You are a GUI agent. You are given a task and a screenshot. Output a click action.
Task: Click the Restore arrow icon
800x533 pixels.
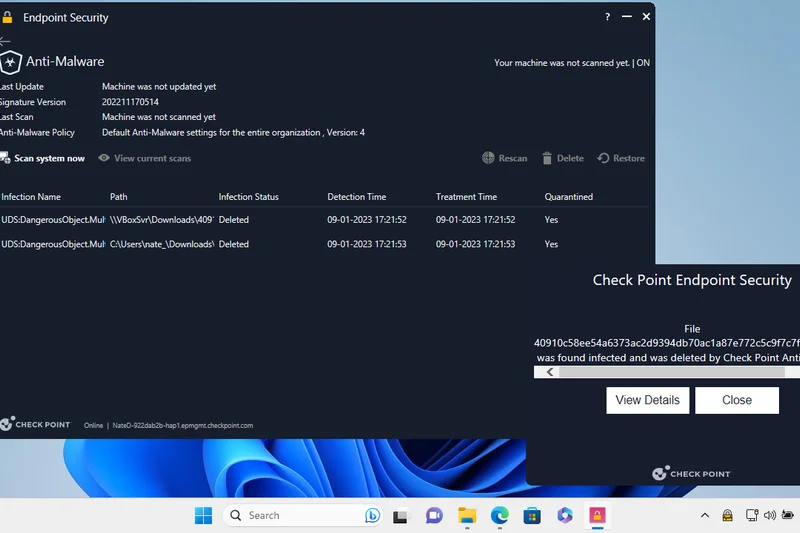[603, 158]
